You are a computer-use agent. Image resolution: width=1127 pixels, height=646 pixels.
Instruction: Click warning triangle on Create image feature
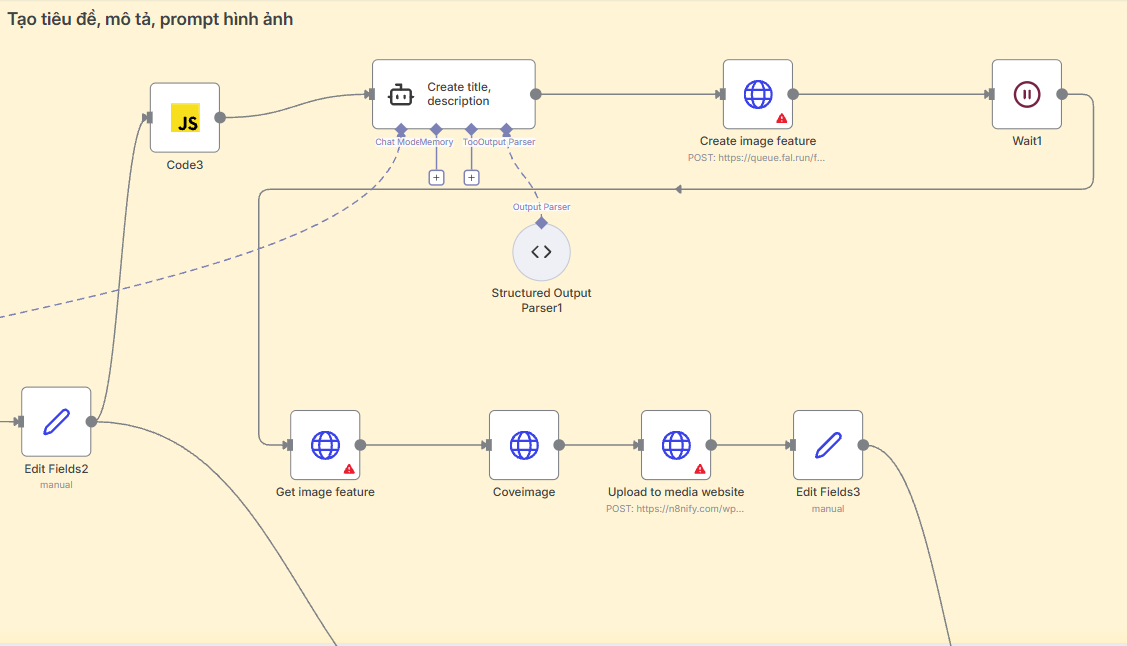point(782,118)
